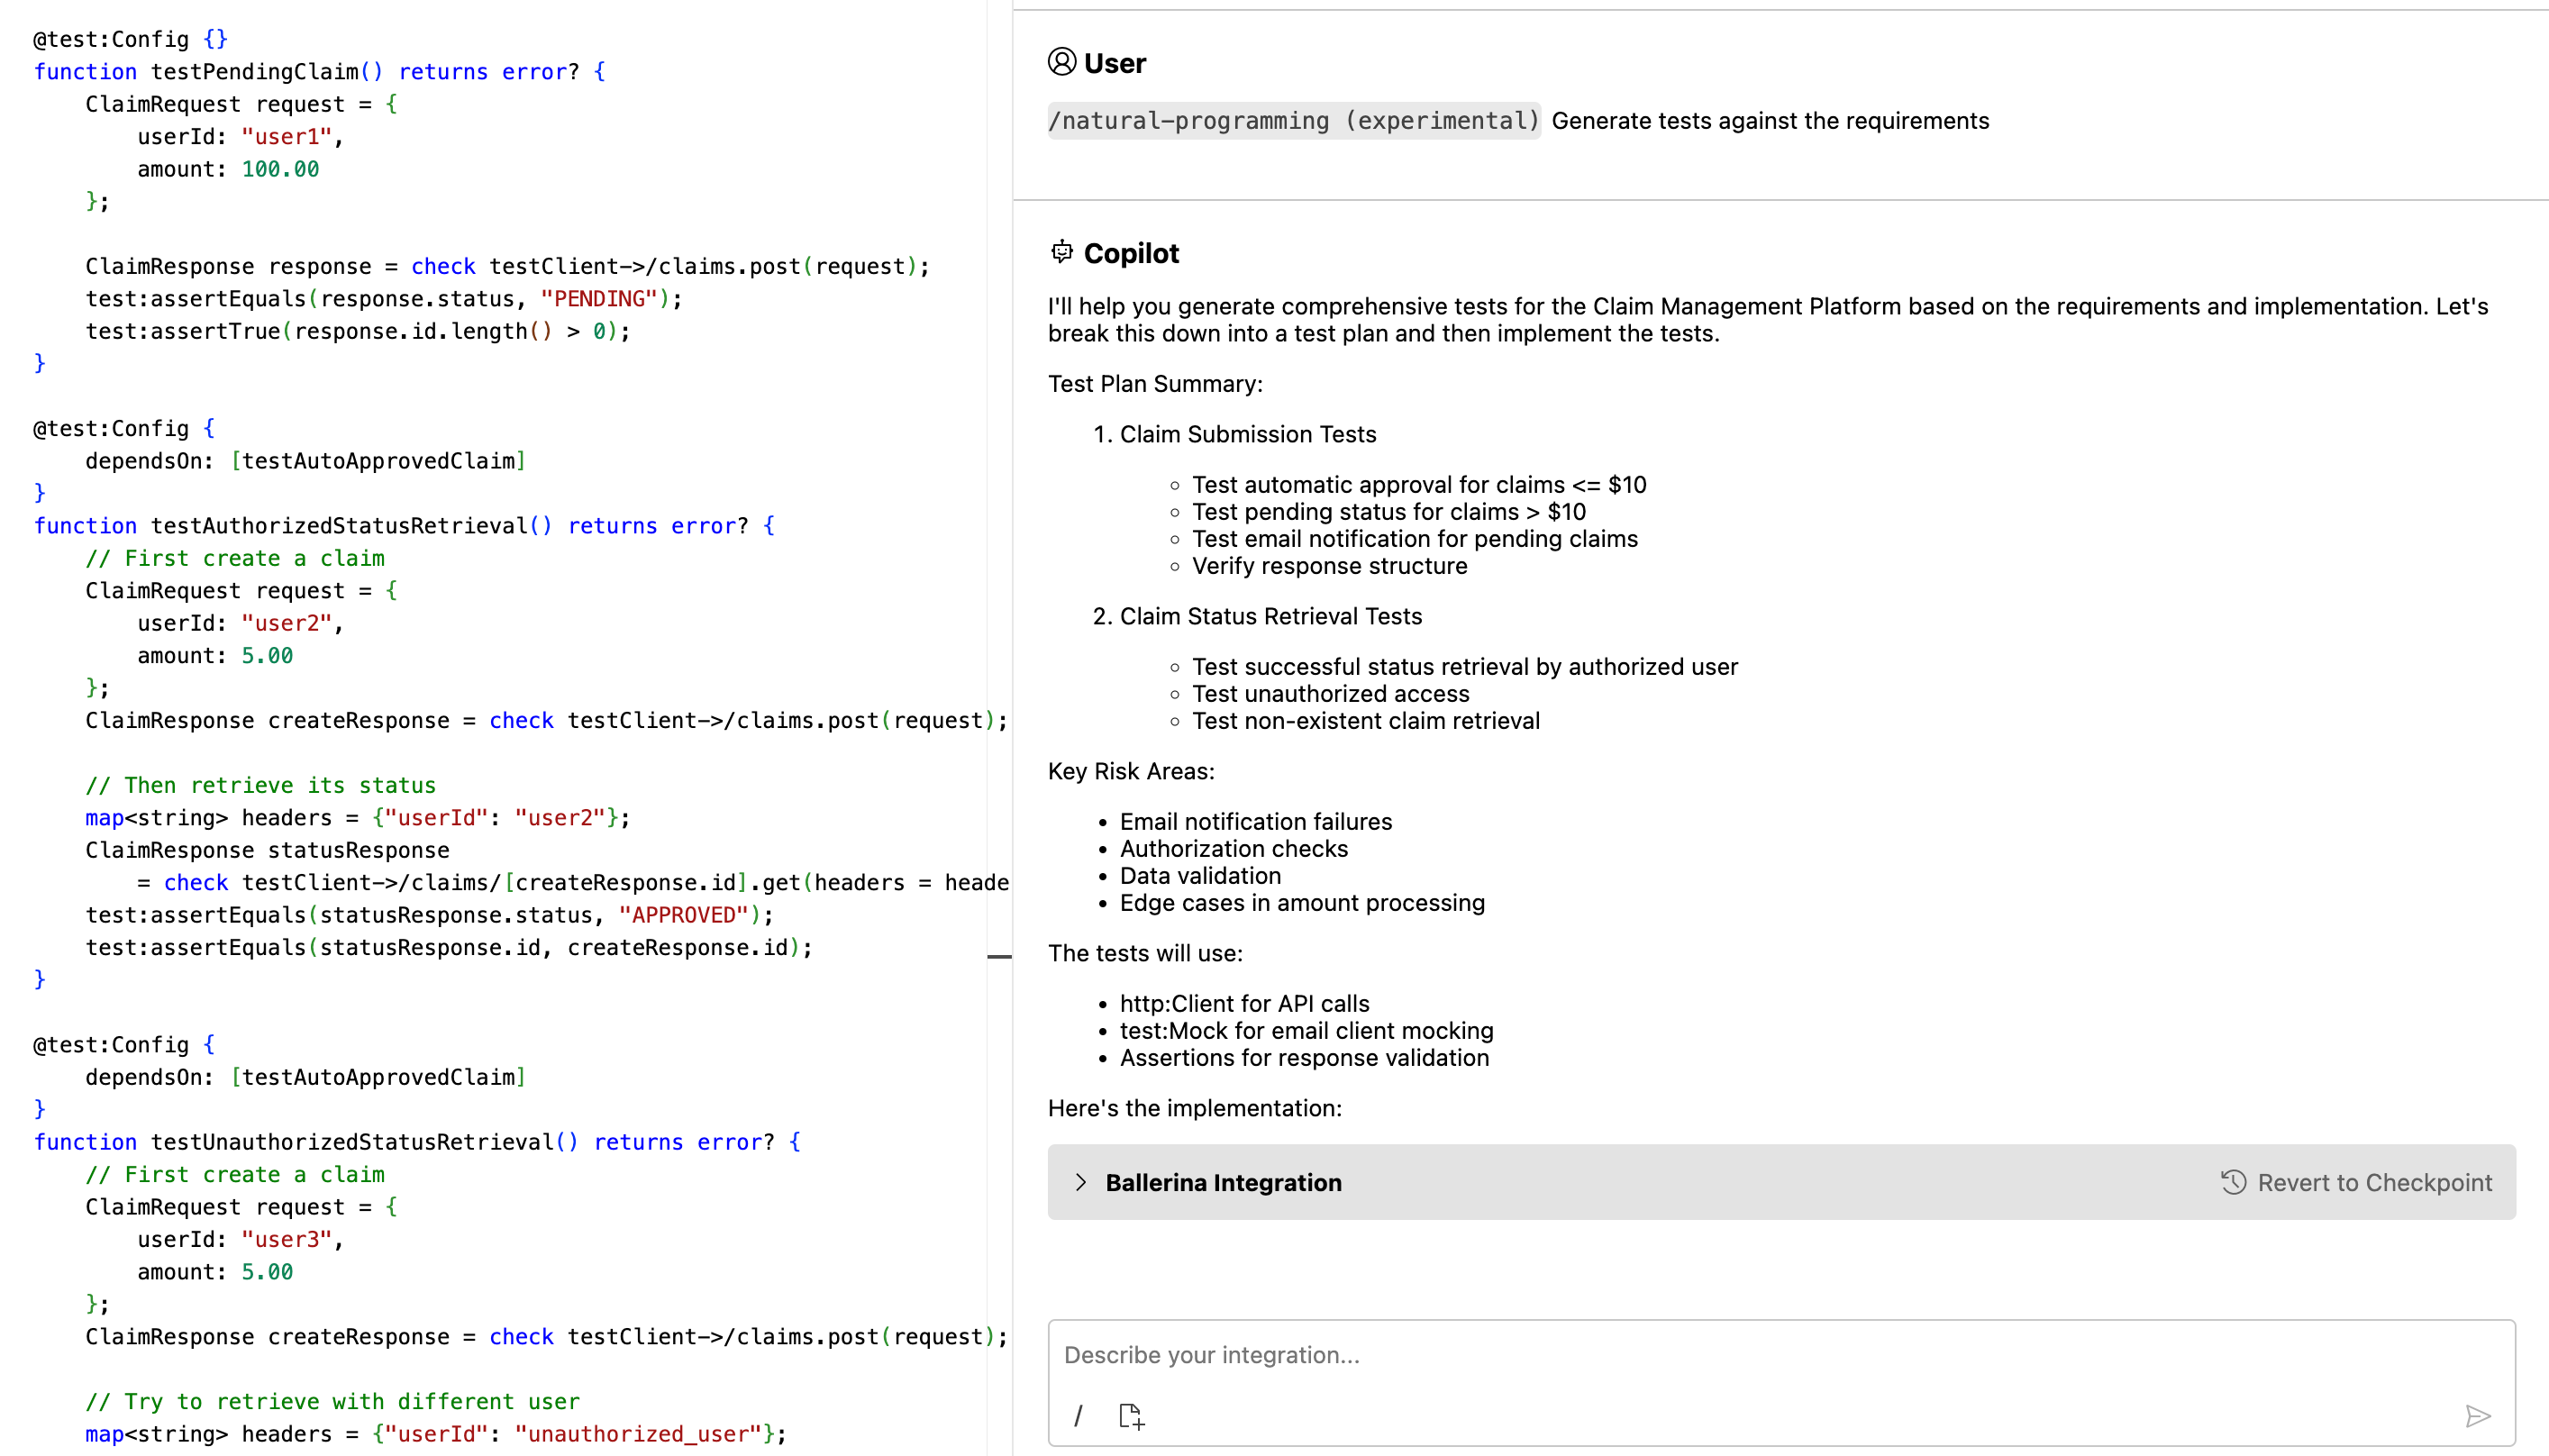
Task: Click the /natural-programming (experimental) command tag
Action: (1294, 121)
